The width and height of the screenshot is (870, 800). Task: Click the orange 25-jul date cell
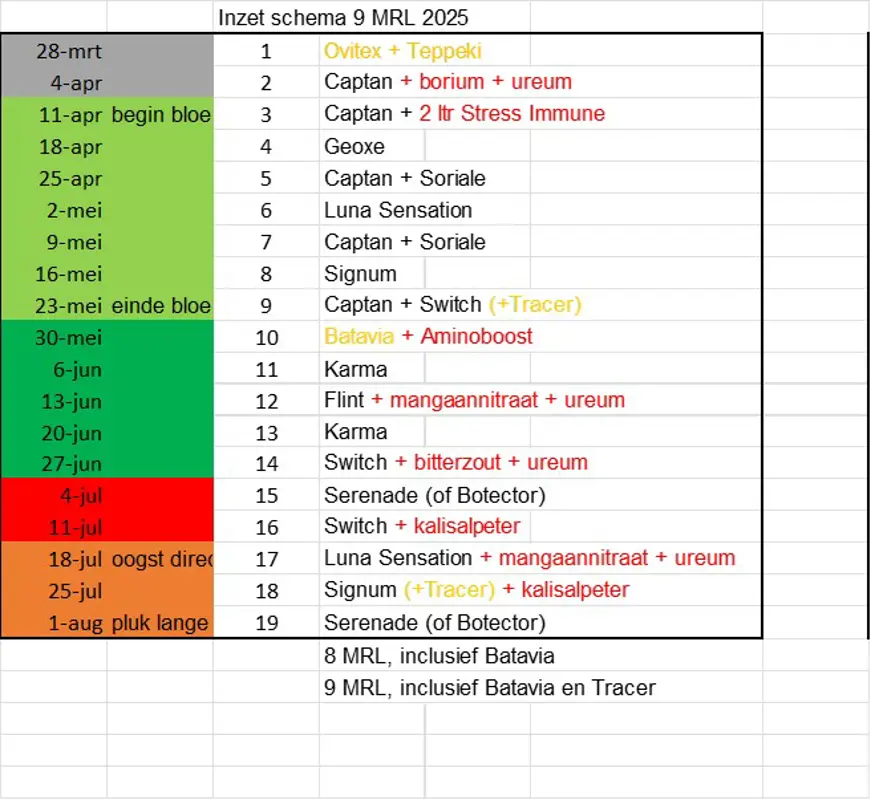tap(75, 591)
